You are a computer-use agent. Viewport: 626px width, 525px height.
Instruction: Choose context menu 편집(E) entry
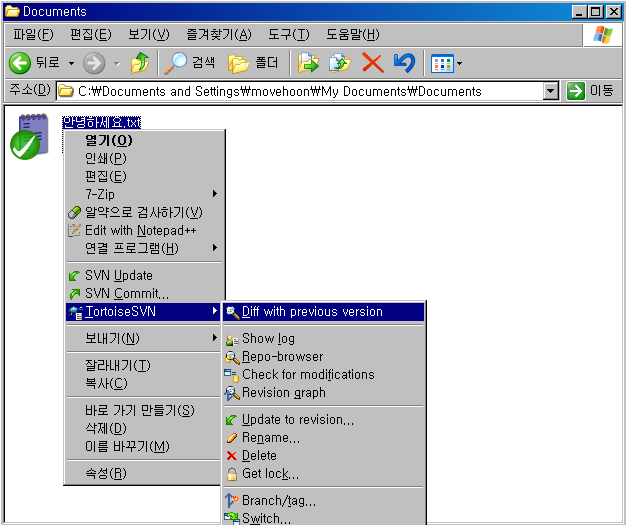[144, 176]
